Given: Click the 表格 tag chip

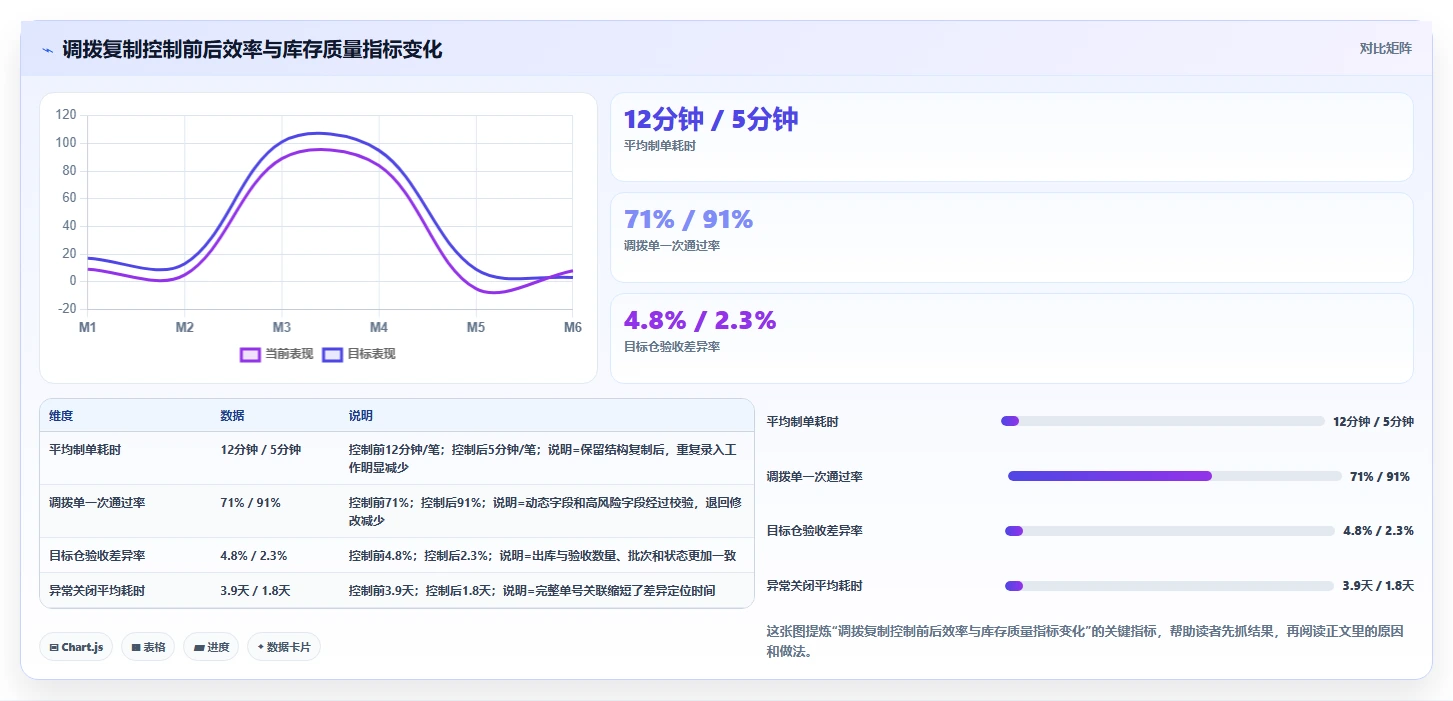Looking at the screenshot, I should point(148,647).
